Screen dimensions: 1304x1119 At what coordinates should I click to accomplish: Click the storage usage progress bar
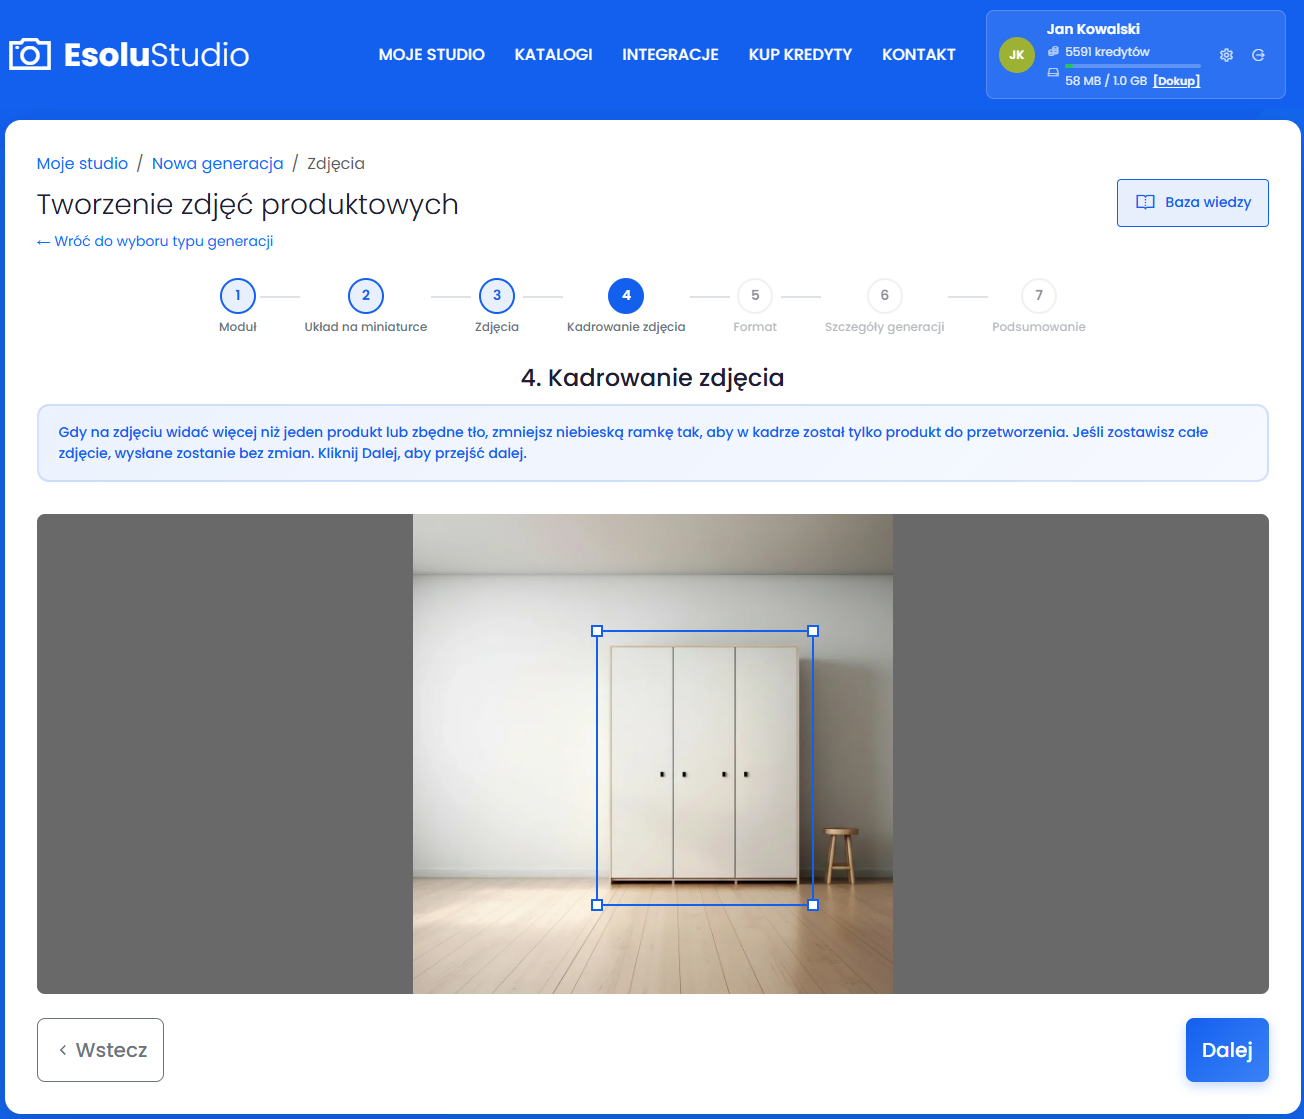click(1133, 65)
